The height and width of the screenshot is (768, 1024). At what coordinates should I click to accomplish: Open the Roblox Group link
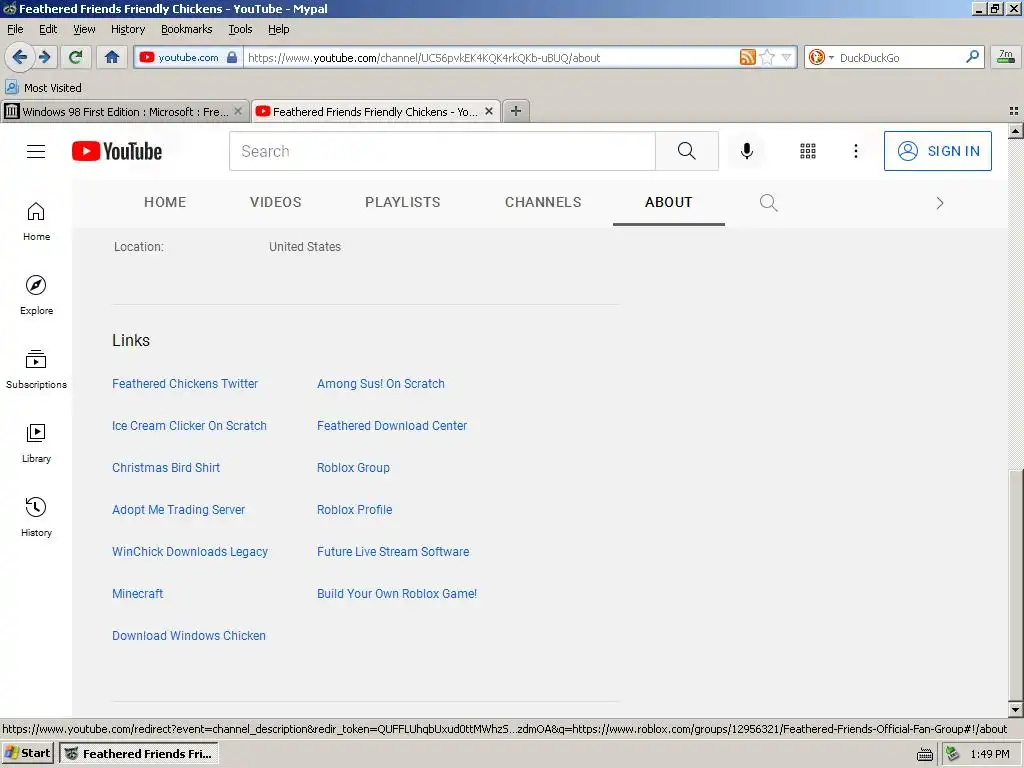(353, 468)
